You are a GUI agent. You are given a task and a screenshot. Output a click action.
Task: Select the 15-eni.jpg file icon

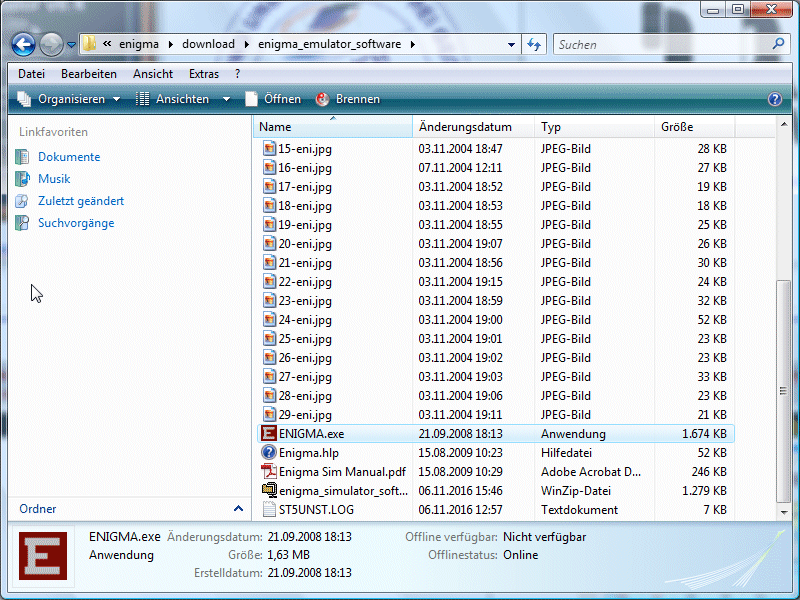click(269, 148)
